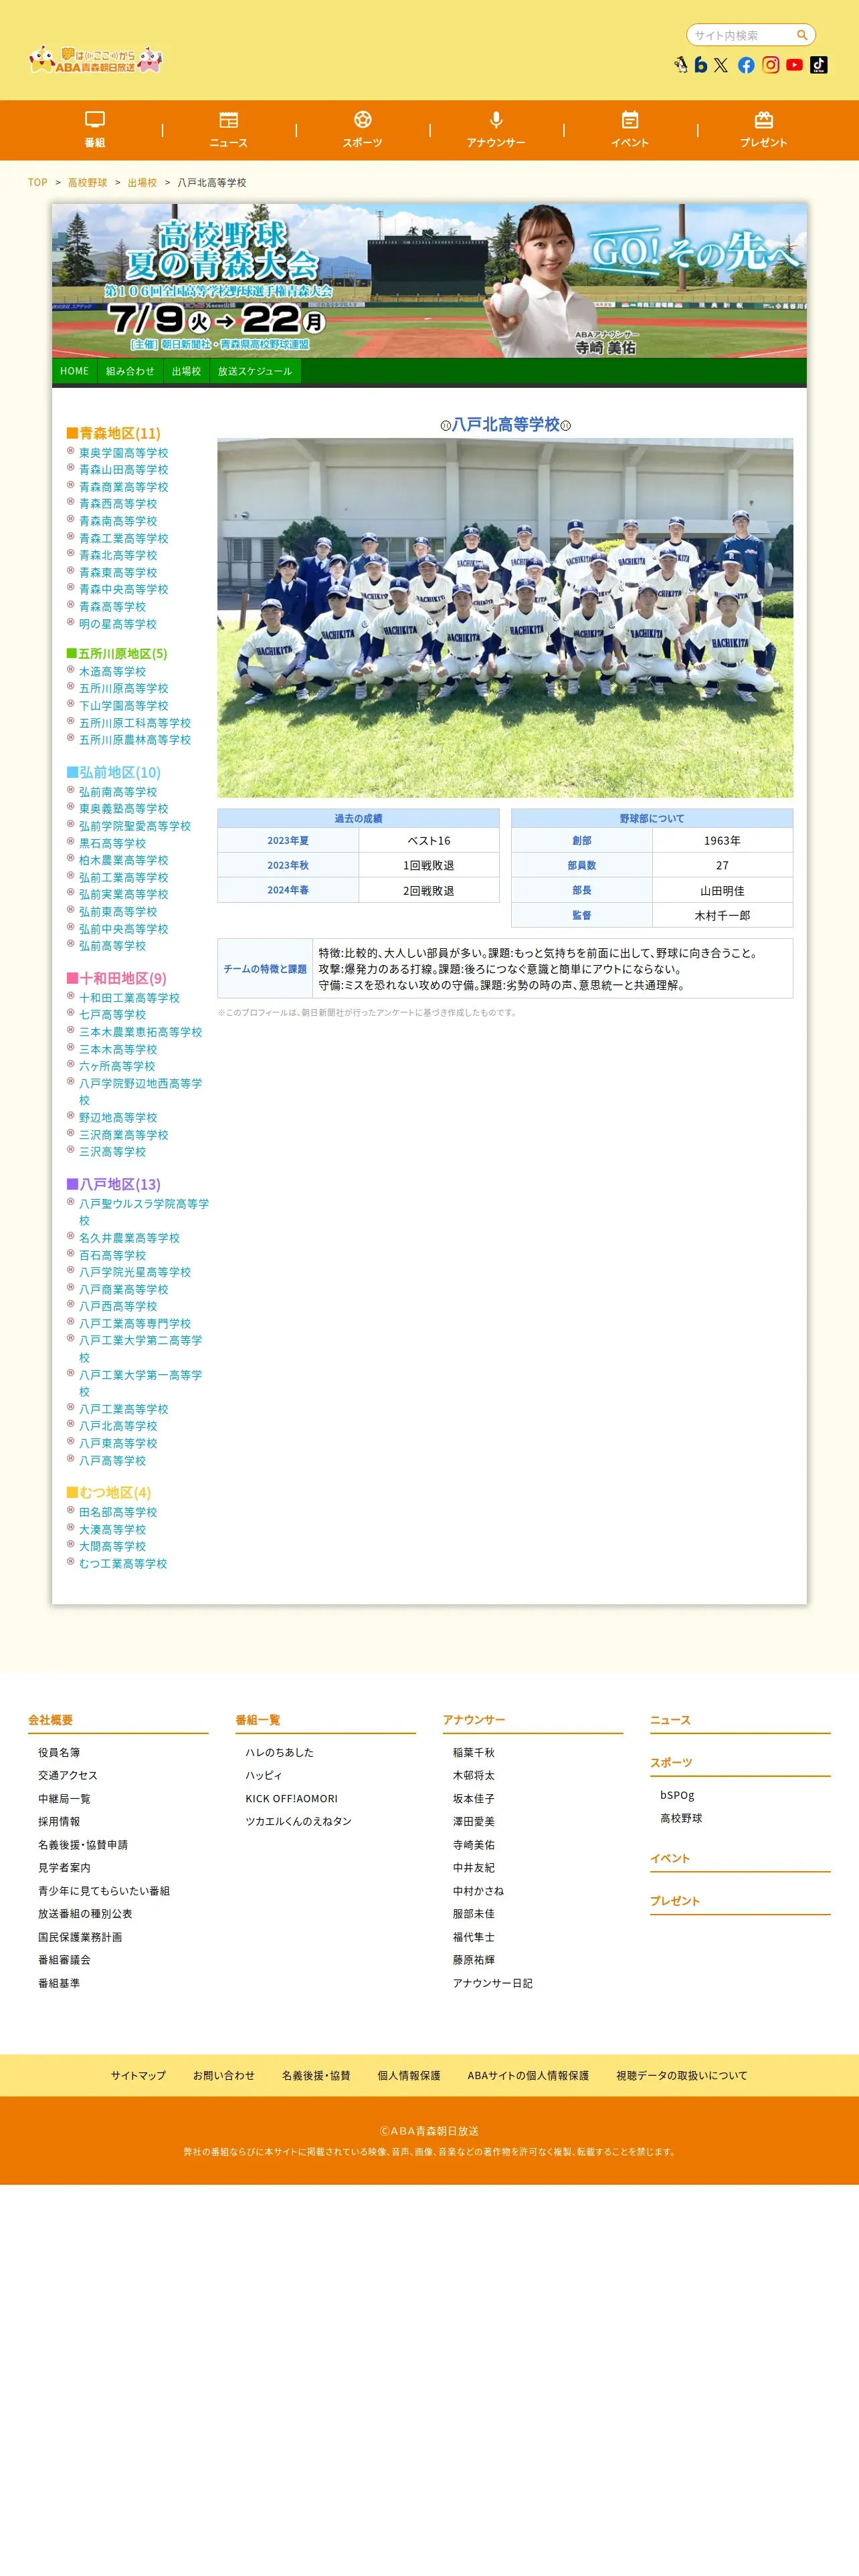Click the スポーツ soccer ball icon
Image resolution: width=859 pixels, height=2576 pixels.
(363, 120)
